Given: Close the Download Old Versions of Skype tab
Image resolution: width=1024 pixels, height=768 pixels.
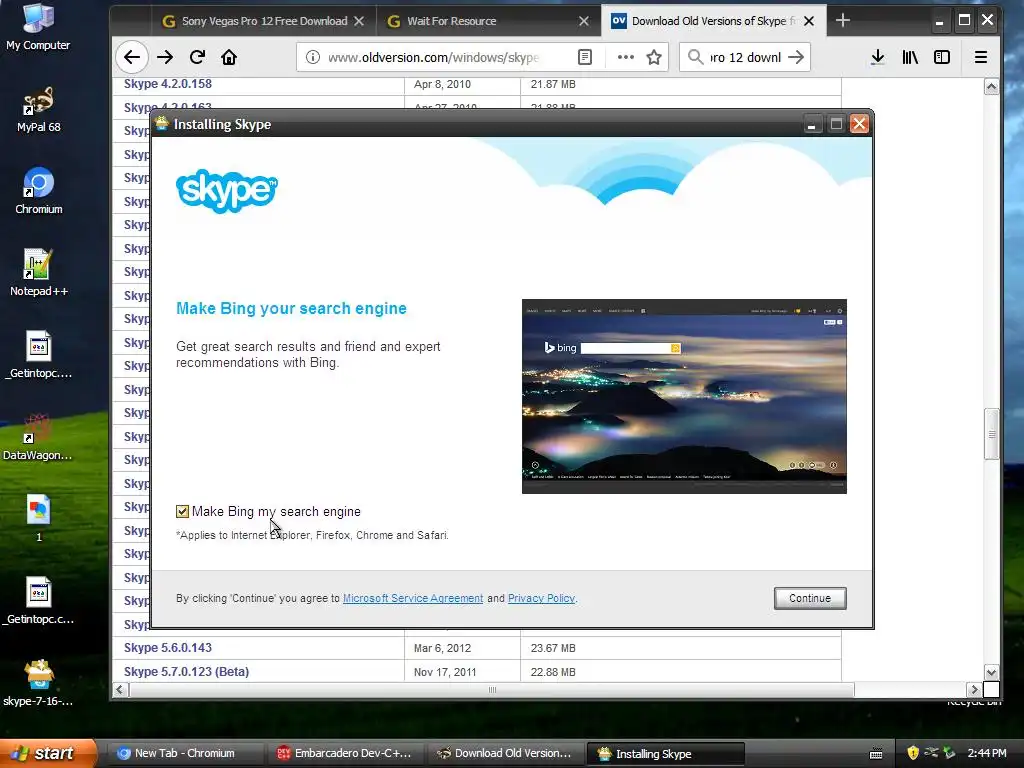Looking at the screenshot, I should pyautogui.click(x=809, y=21).
